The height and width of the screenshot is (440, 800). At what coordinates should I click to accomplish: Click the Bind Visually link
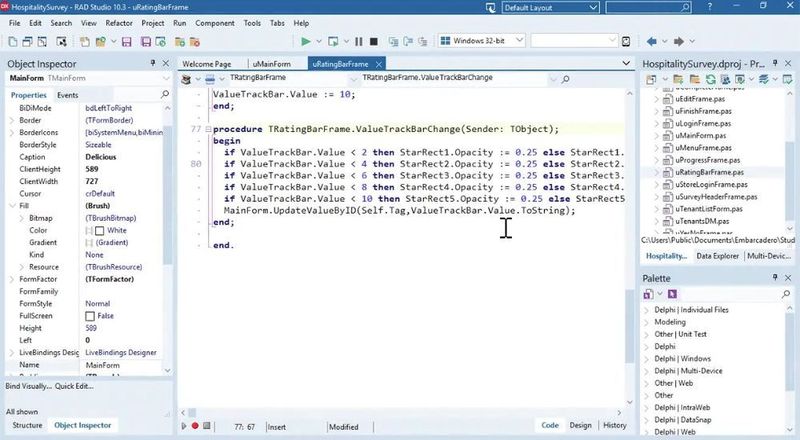click(x=28, y=386)
